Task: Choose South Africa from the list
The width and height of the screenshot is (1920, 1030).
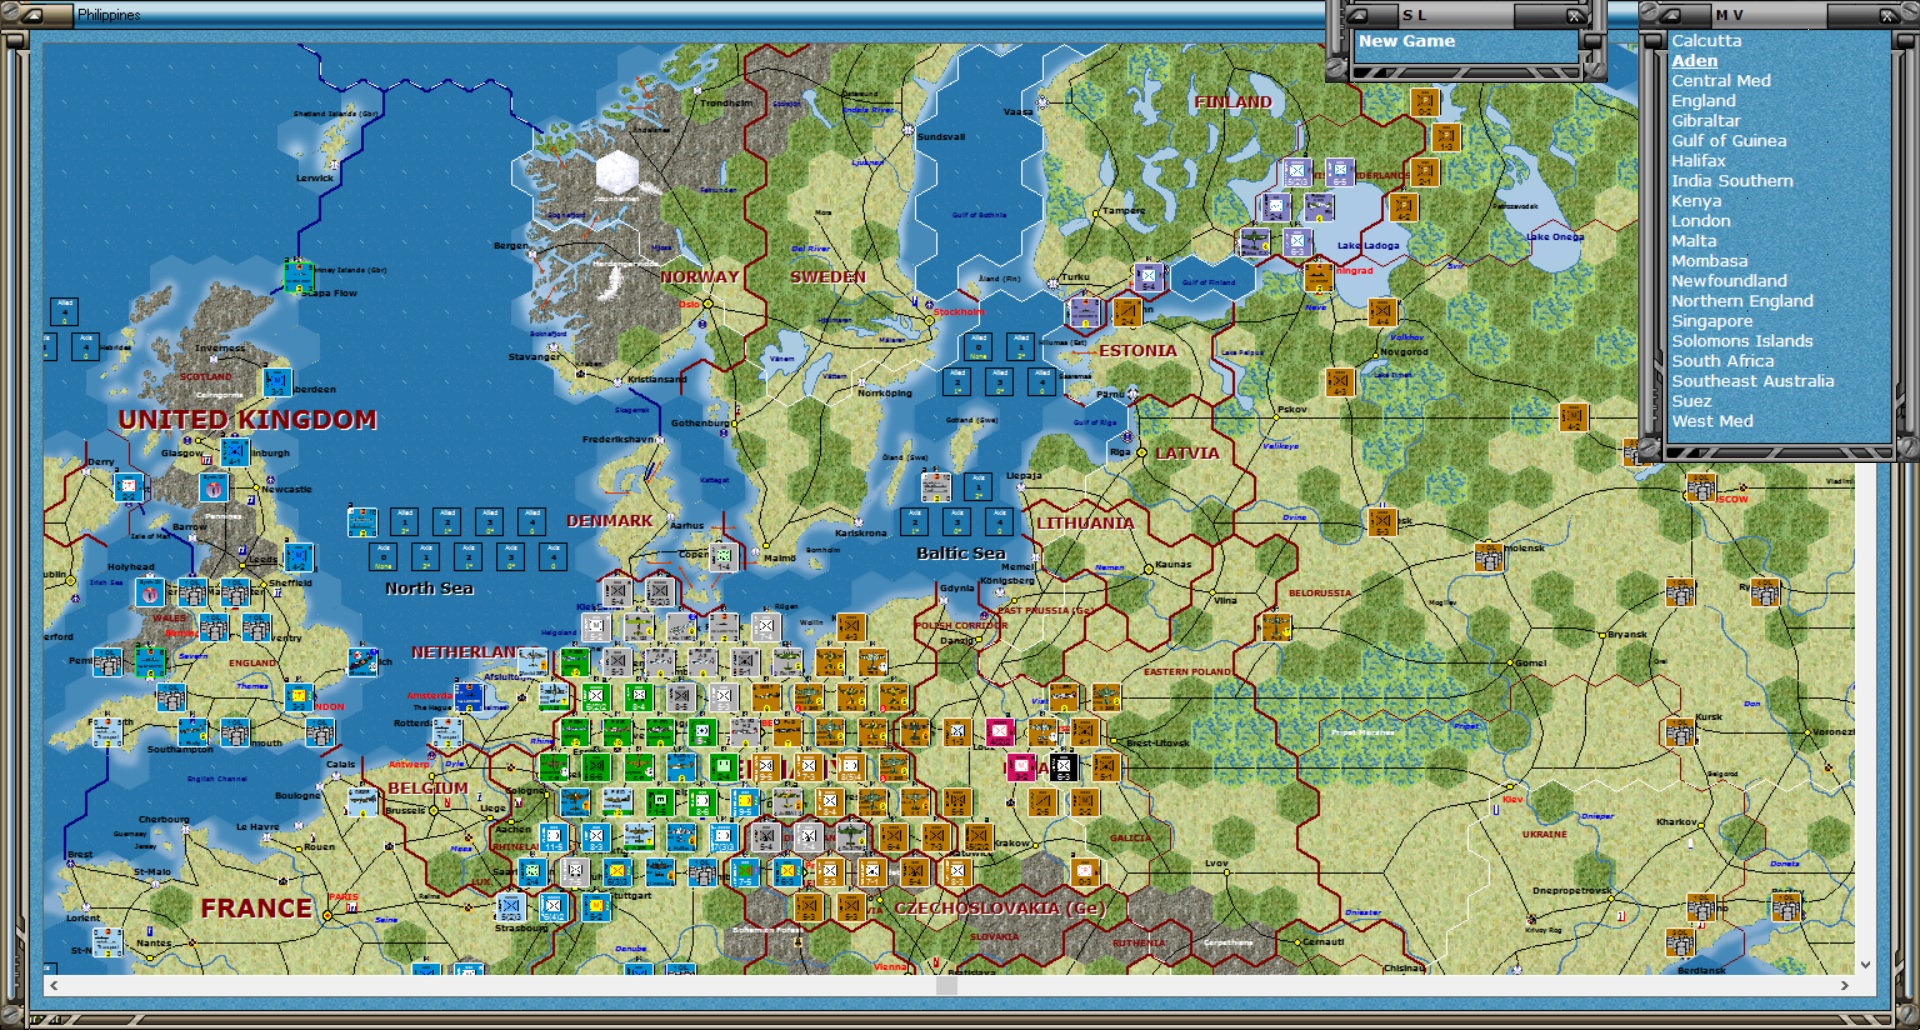Action: click(x=1723, y=361)
